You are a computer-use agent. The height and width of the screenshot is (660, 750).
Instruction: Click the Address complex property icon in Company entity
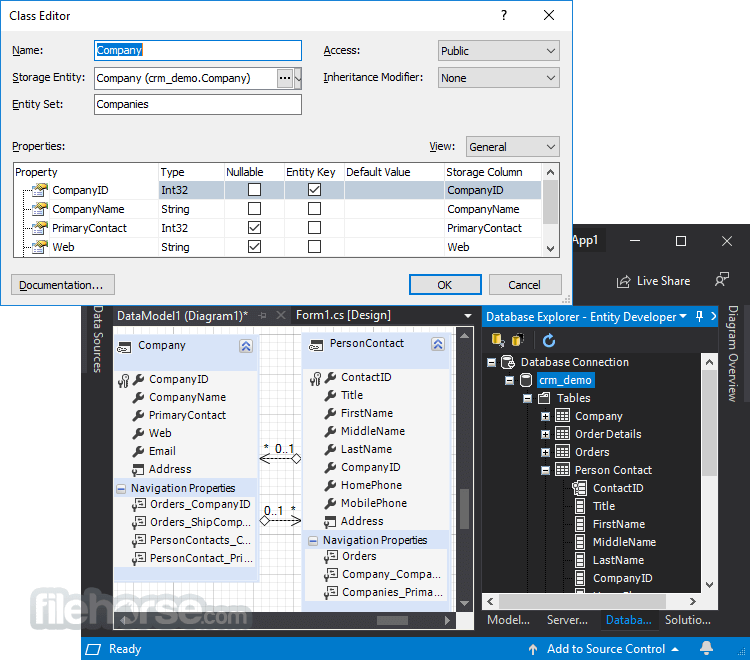(138, 470)
